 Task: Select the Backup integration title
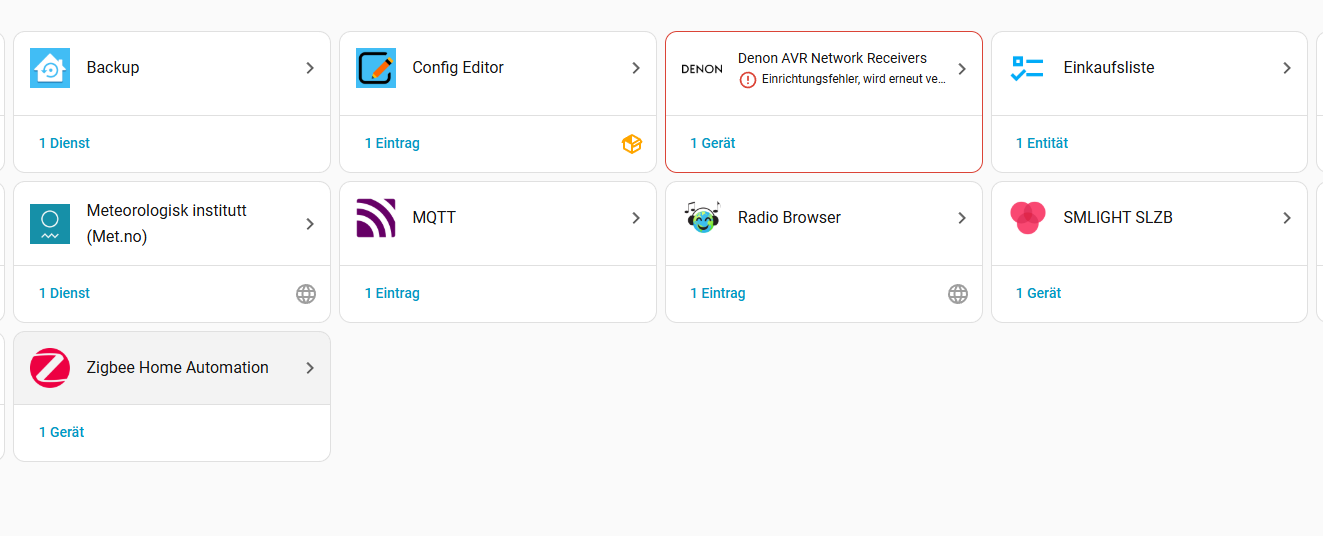coord(113,68)
